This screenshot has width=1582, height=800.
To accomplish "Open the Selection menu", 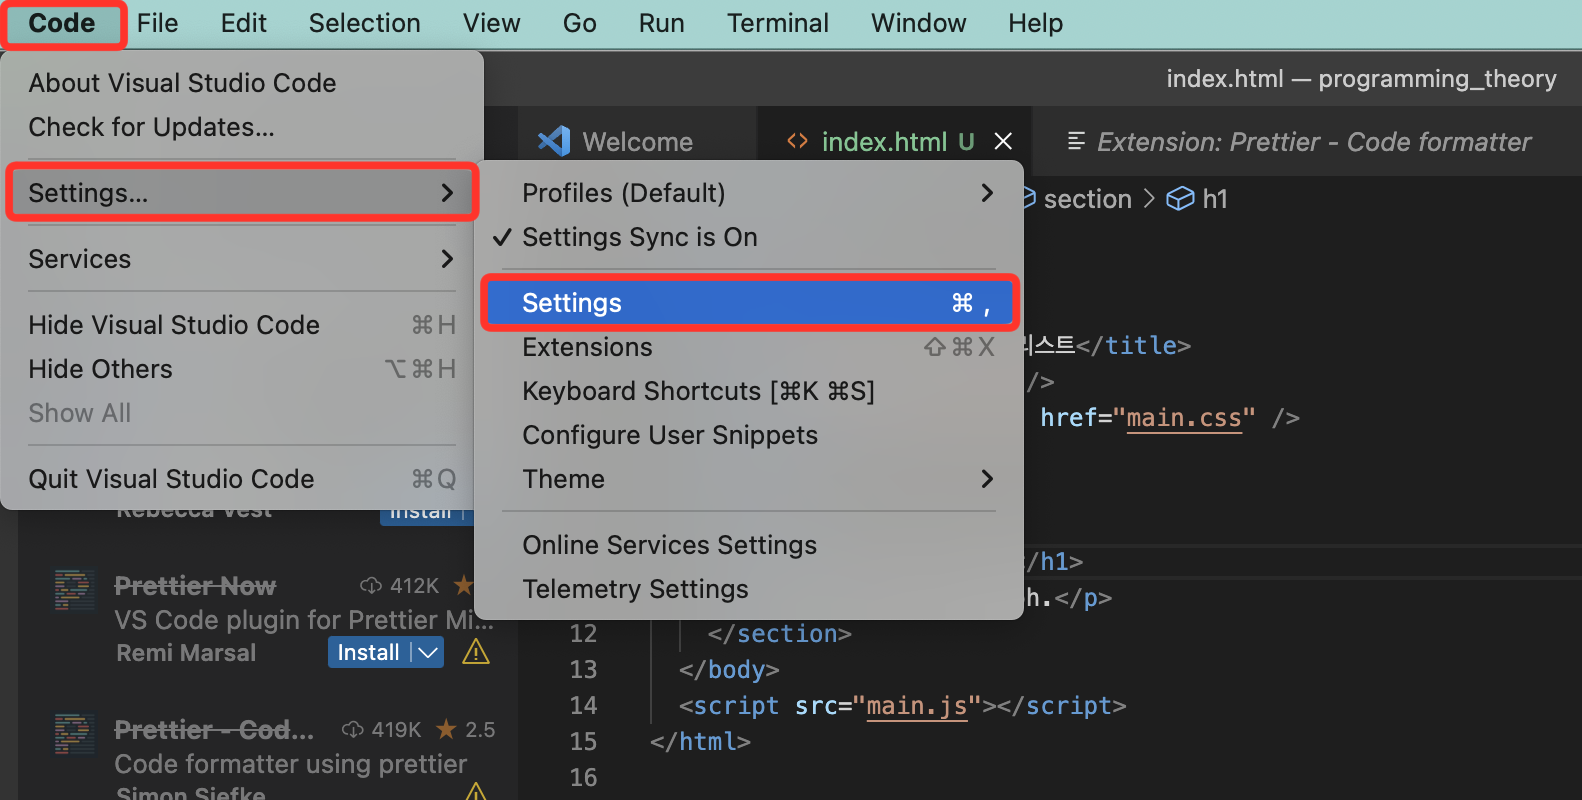I will [364, 23].
